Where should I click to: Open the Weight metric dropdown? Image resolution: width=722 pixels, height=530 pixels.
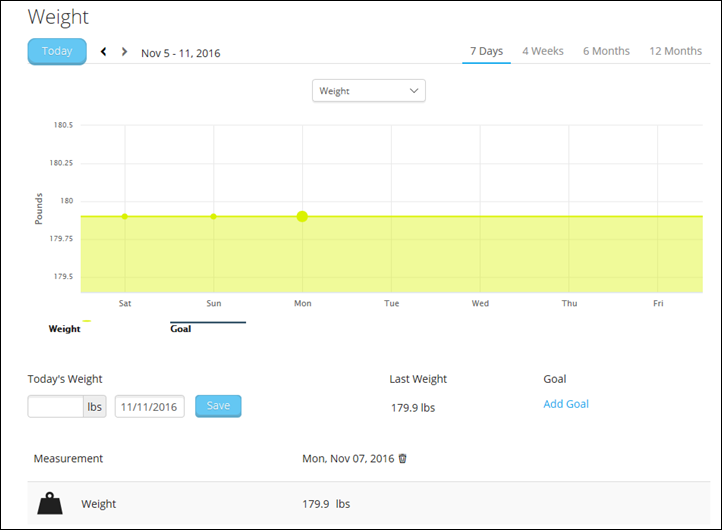pyautogui.click(x=369, y=91)
